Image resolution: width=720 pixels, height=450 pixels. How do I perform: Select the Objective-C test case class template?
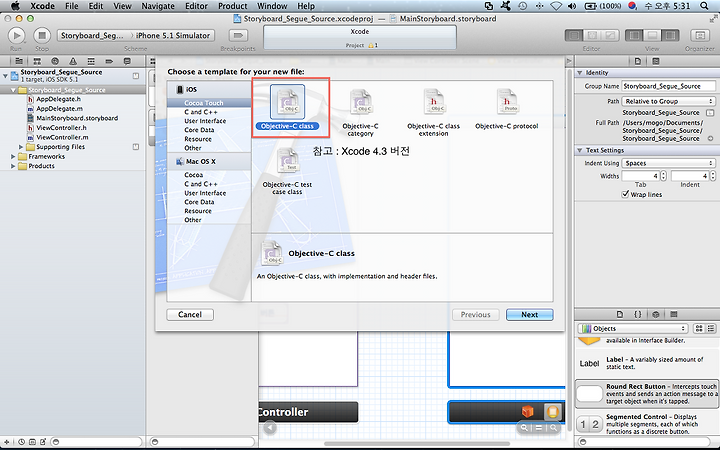tap(287, 172)
